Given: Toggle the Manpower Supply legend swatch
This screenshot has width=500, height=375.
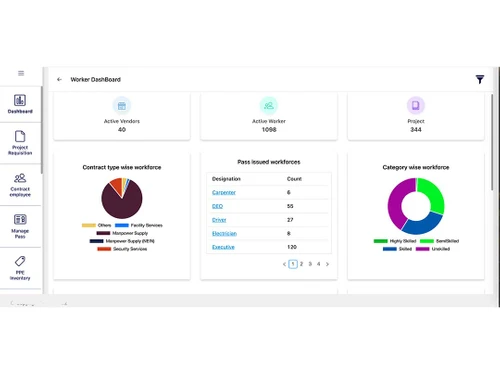Looking at the screenshot, I should (103, 233).
